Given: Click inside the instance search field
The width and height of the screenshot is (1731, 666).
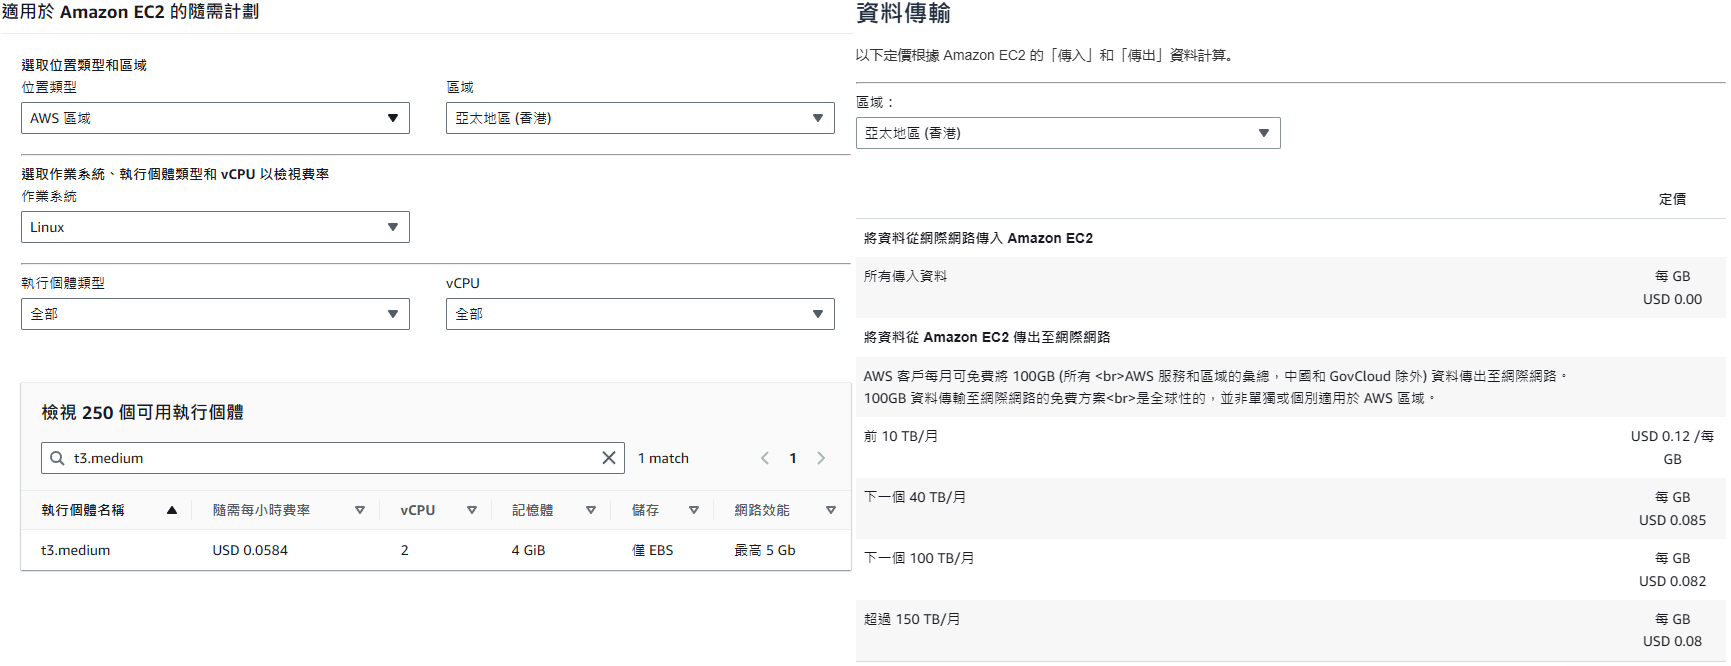Looking at the screenshot, I should point(330,458).
